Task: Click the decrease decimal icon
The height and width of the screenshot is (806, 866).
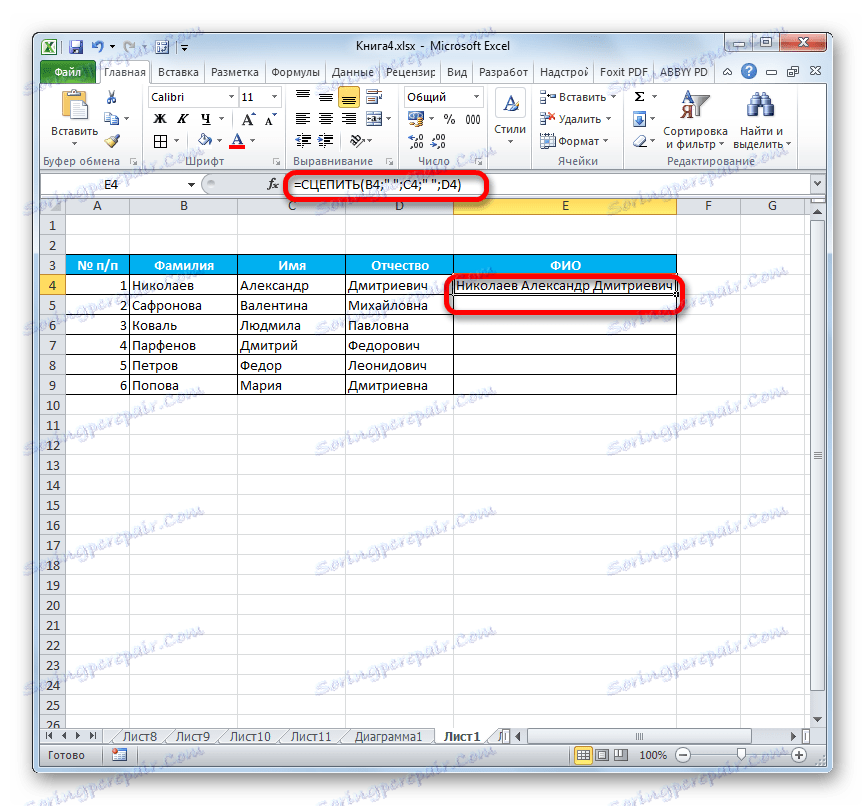Action: (x=438, y=141)
